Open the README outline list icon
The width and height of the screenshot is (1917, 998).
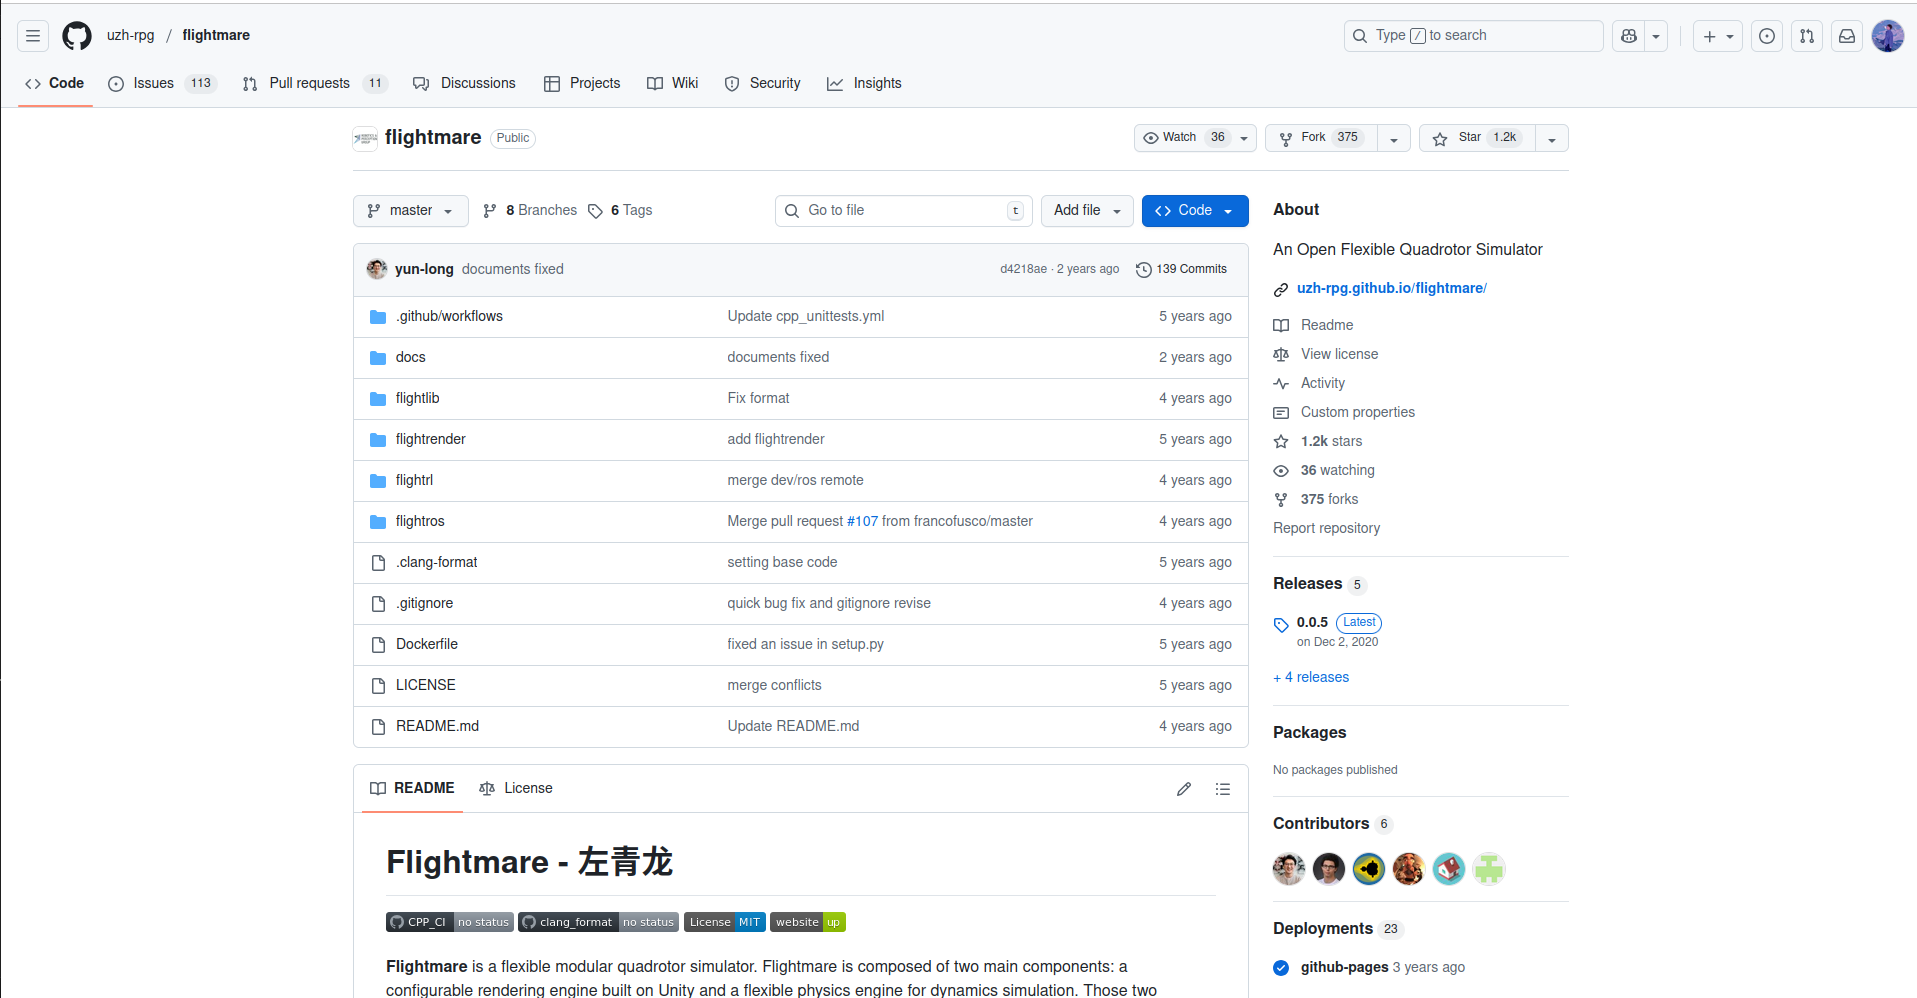1223,789
